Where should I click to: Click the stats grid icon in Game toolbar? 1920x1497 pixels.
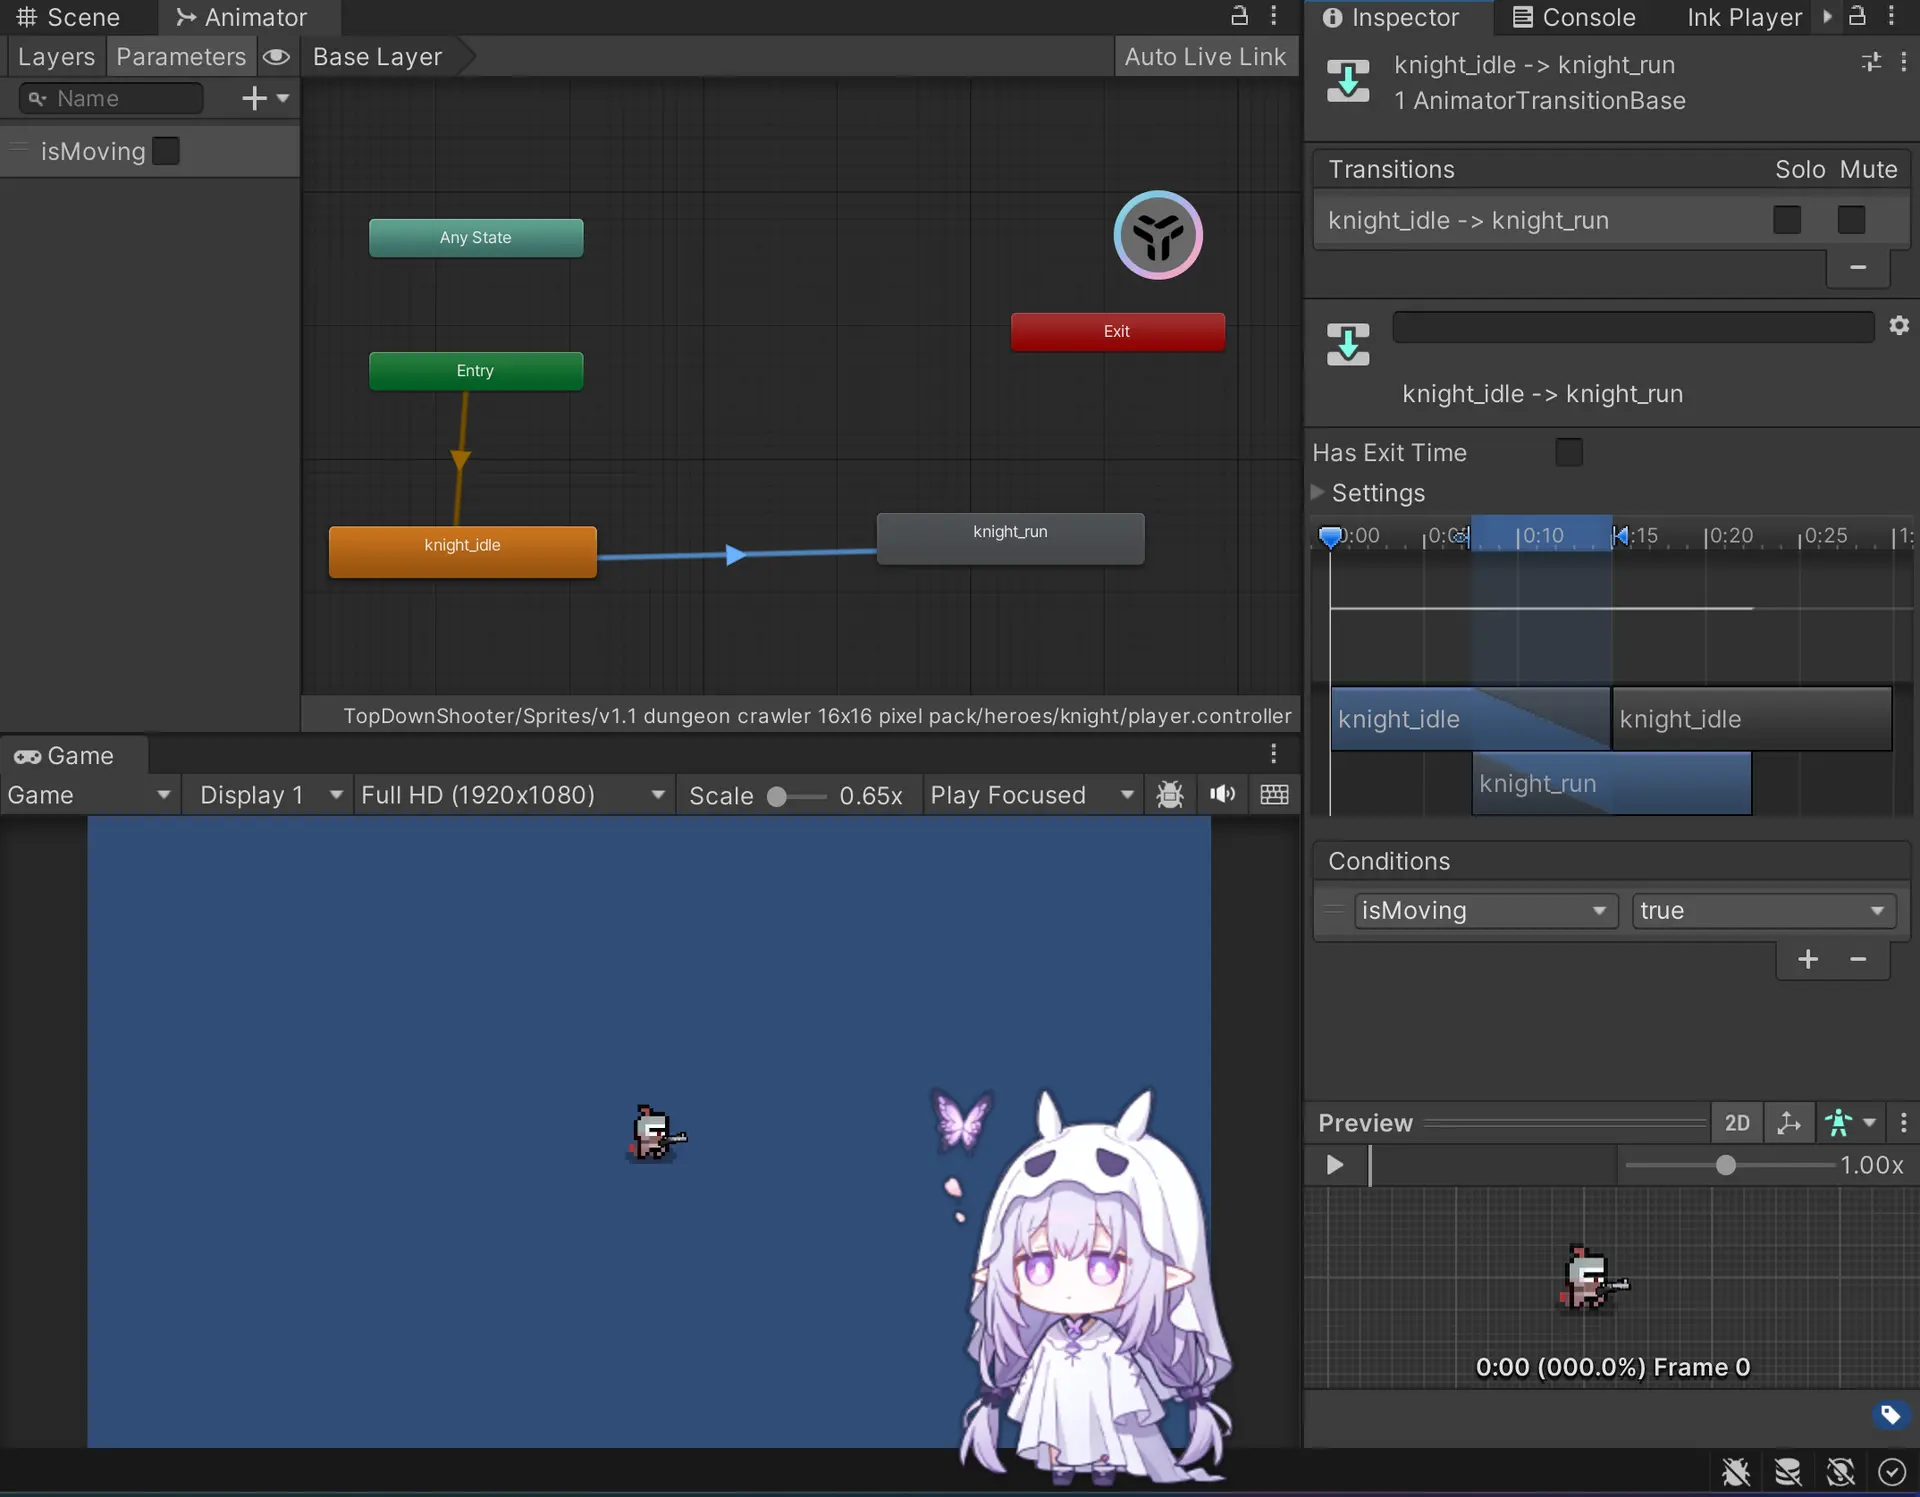(x=1274, y=795)
